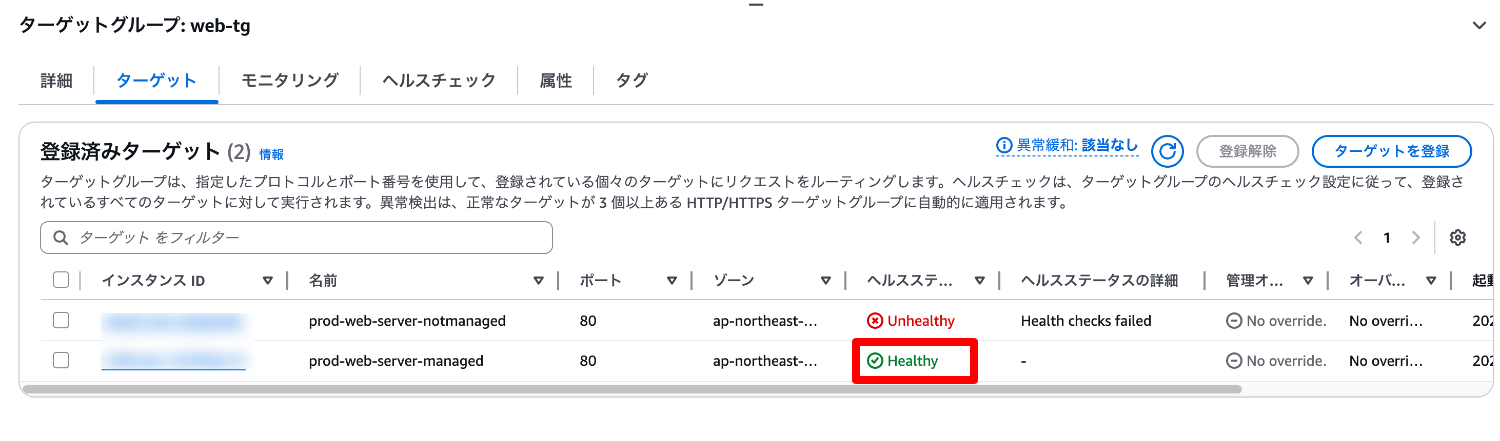
Task: Open the 詳細 tab
Action: (x=57, y=81)
